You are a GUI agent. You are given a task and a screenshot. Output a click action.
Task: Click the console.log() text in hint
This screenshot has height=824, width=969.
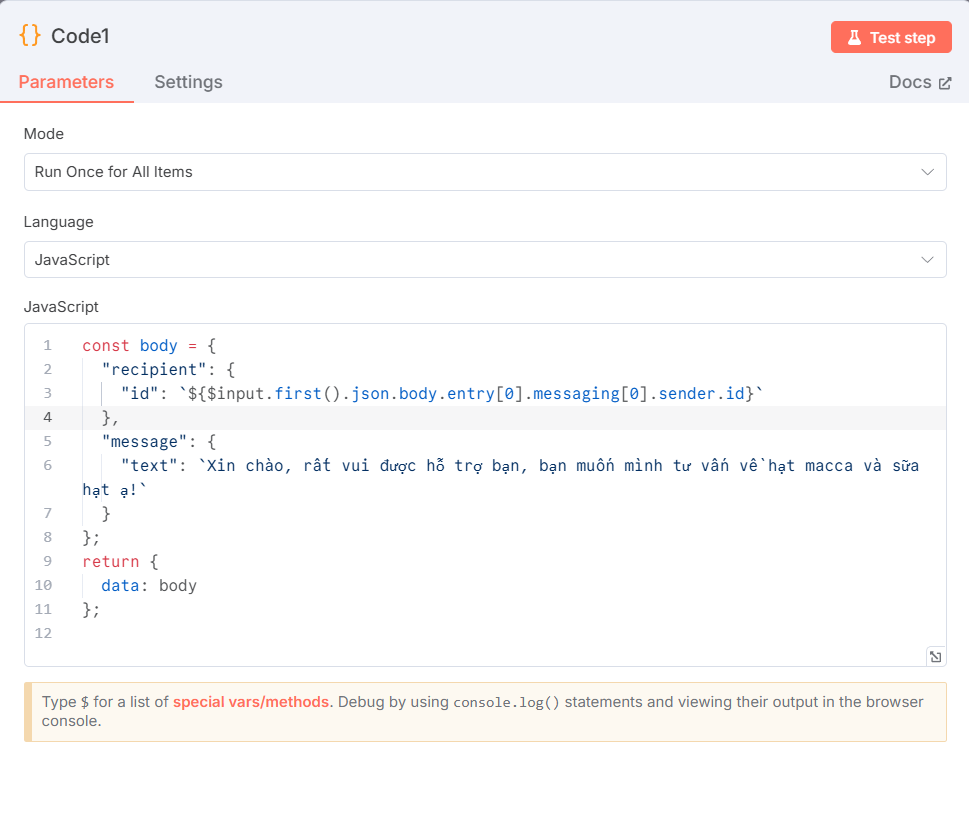506,702
